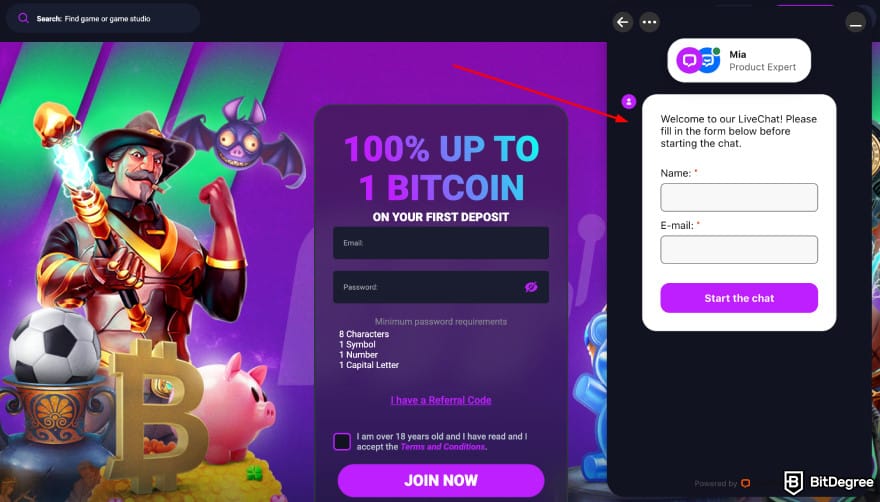Click the registration Email field
Viewport: 880px width, 502px height.
click(x=441, y=243)
